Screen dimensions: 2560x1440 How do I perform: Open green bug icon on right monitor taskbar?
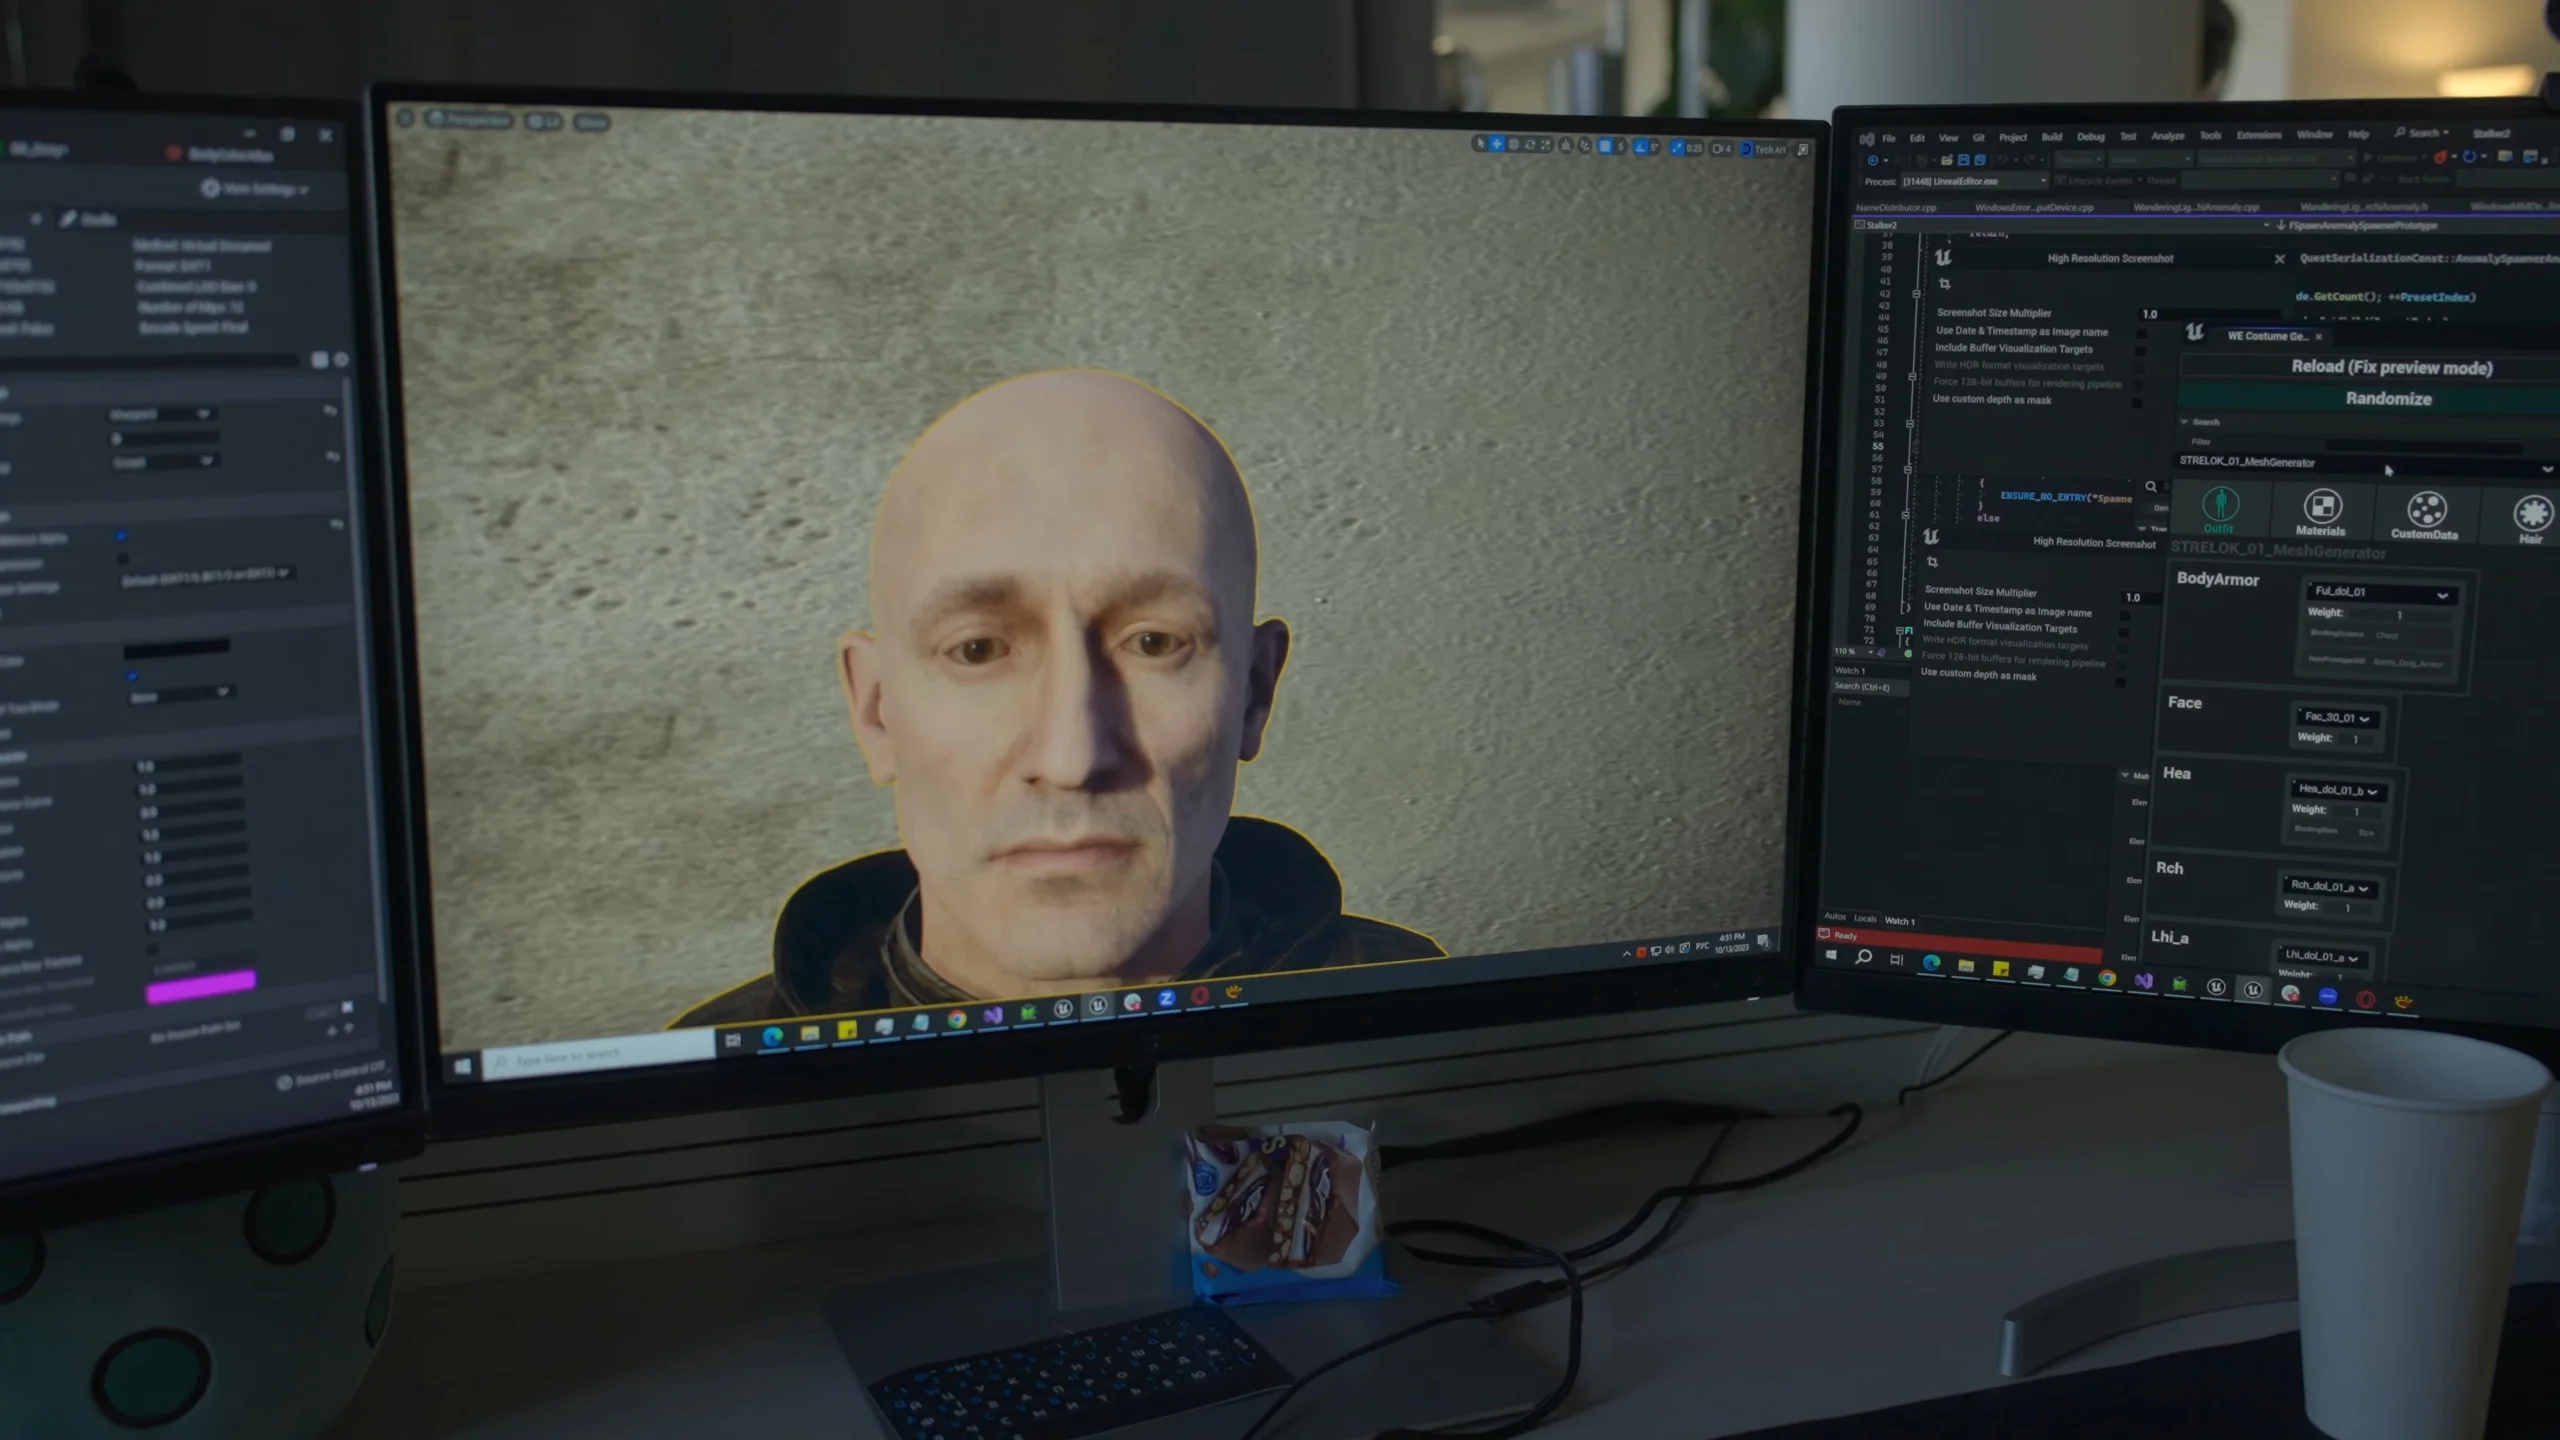point(2180,984)
